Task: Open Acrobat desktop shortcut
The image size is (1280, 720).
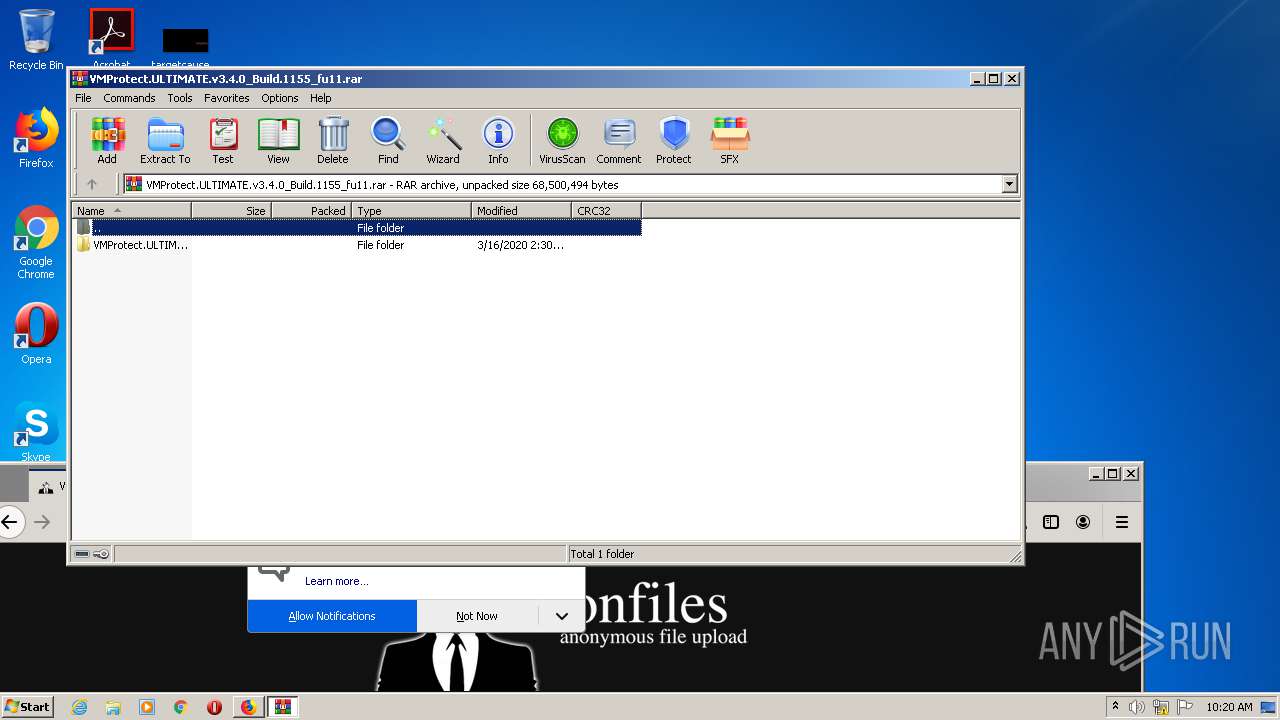Action: [x=111, y=38]
